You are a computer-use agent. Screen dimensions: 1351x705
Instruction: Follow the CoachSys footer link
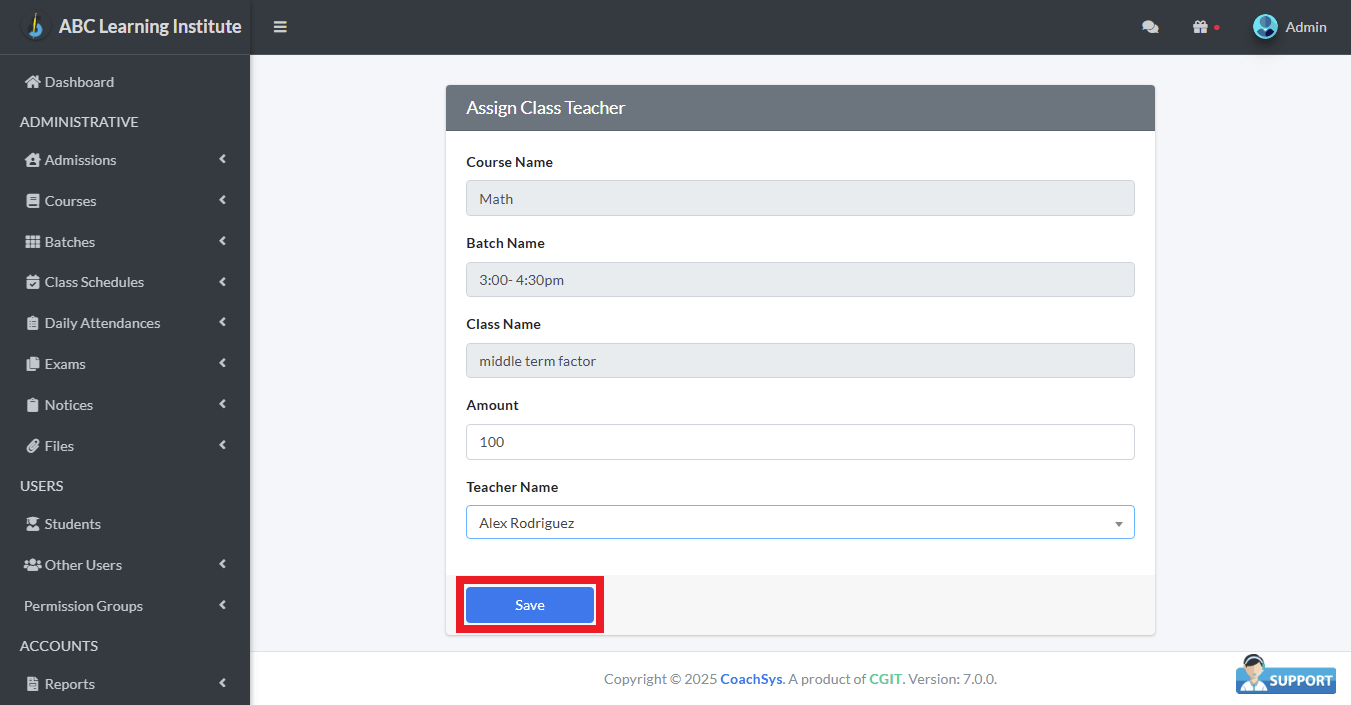(x=751, y=679)
